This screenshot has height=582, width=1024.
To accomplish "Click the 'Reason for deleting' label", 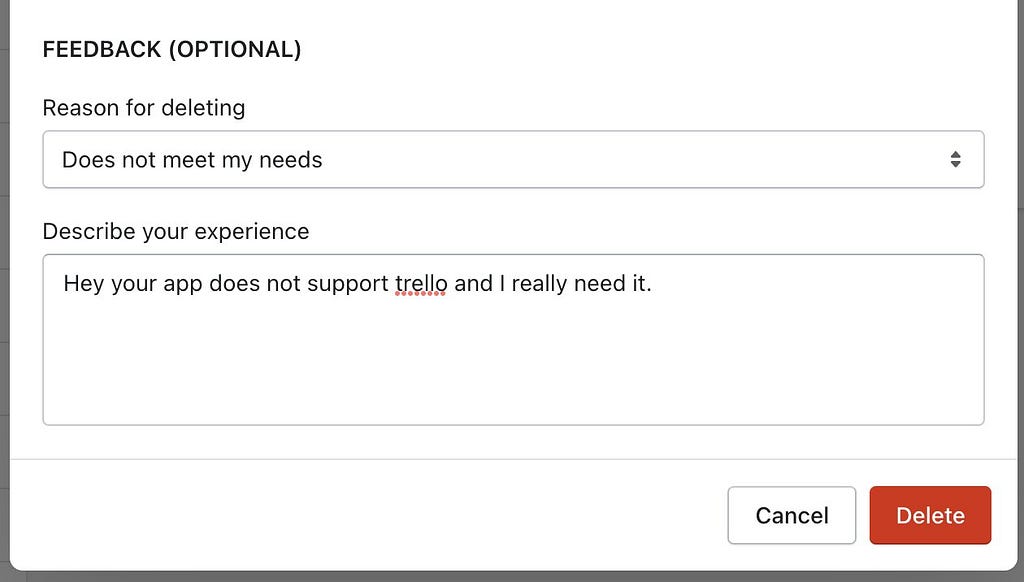I will coord(144,108).
